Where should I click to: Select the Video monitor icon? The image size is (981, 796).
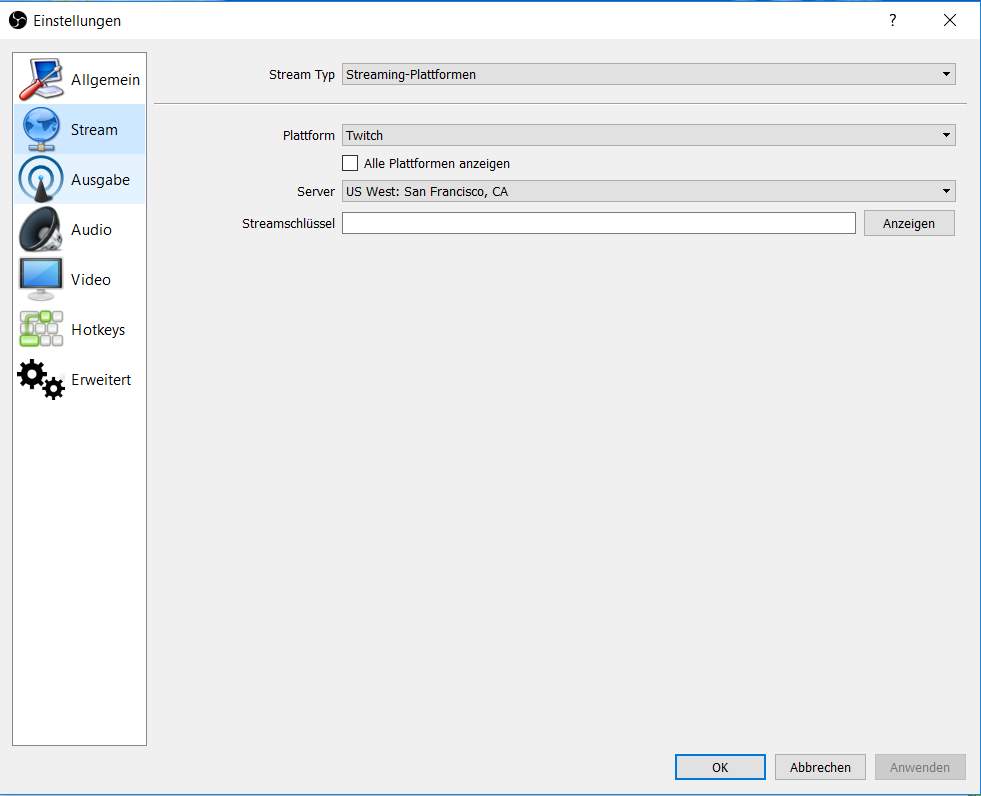tap(40, 280)
